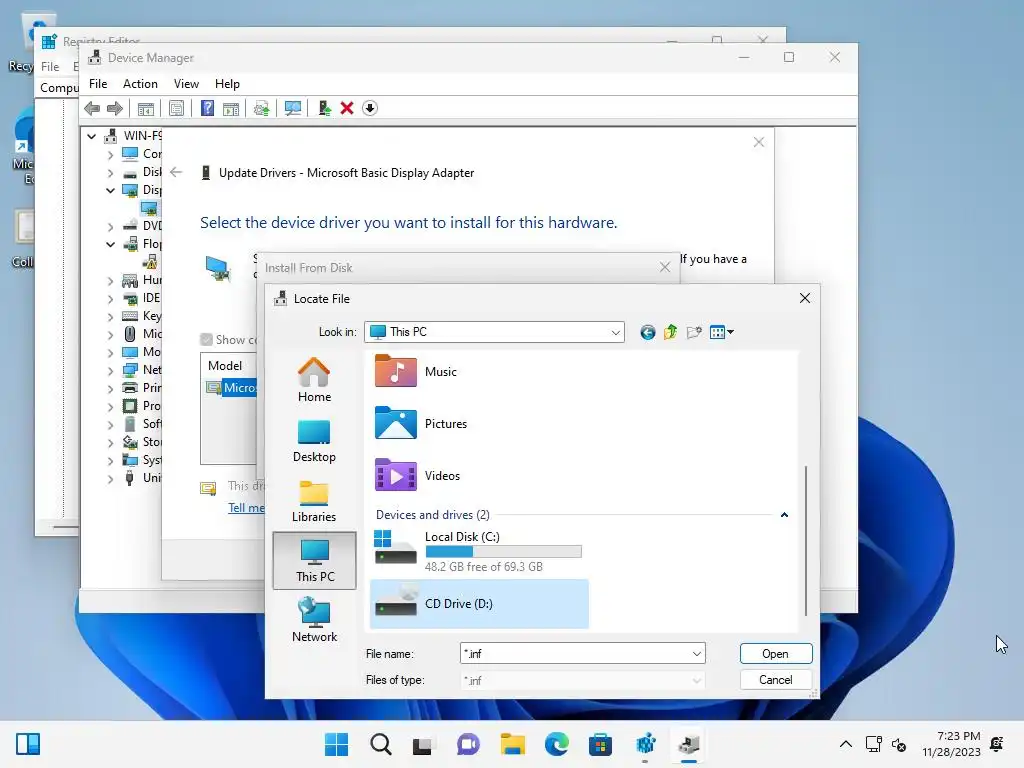Go back in the Update Drivers wizard
This screenshot has height=768, width=1024.
(x=176, y=172)
